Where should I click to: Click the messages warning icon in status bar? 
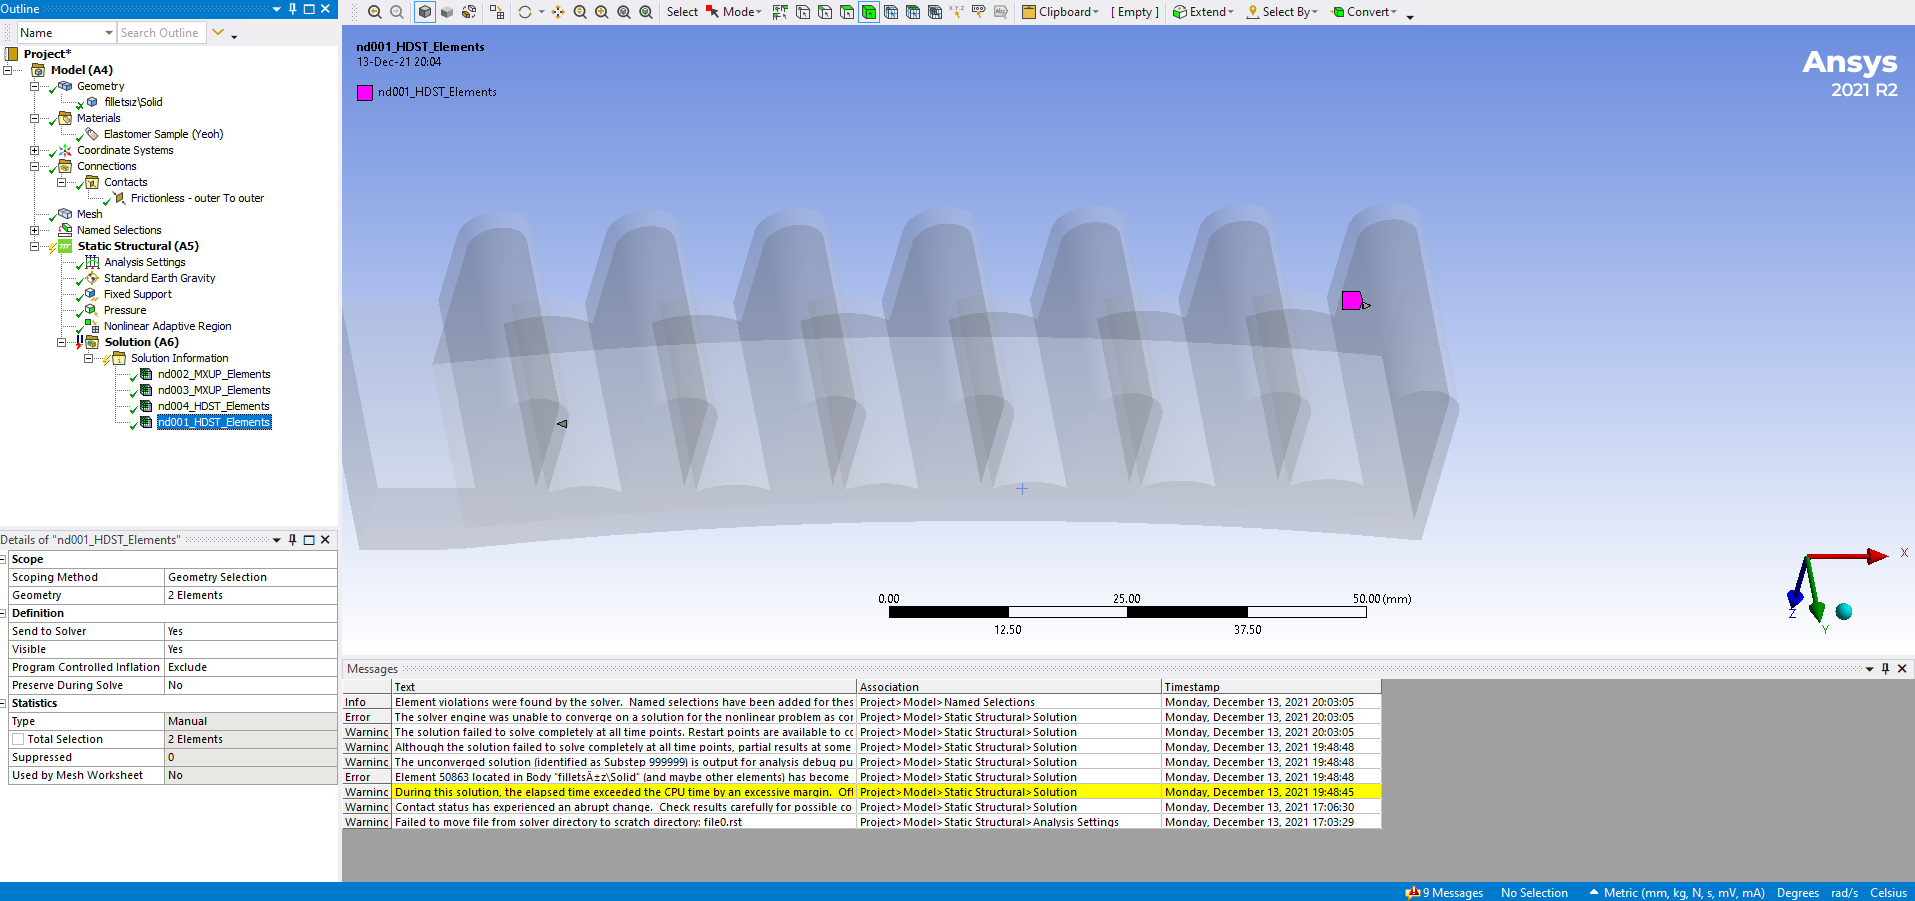tap(1412, 892)
